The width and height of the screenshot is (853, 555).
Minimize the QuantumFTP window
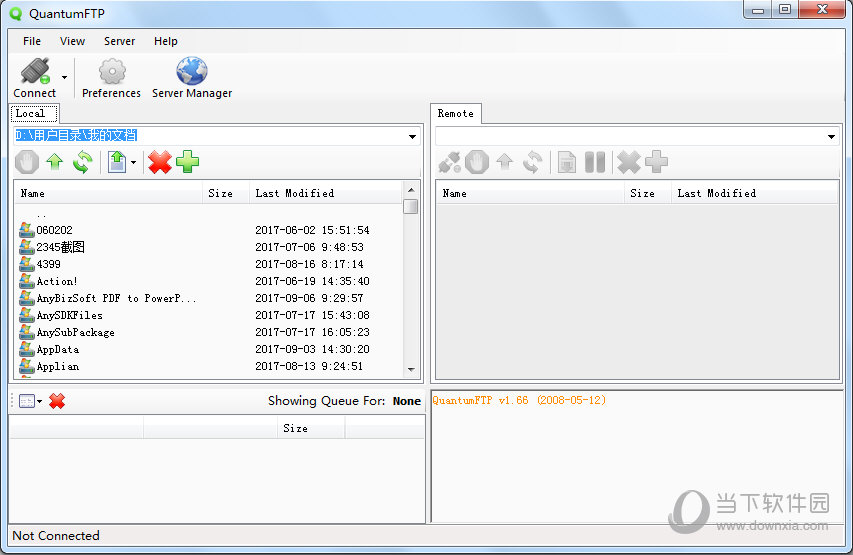(758, 10)
